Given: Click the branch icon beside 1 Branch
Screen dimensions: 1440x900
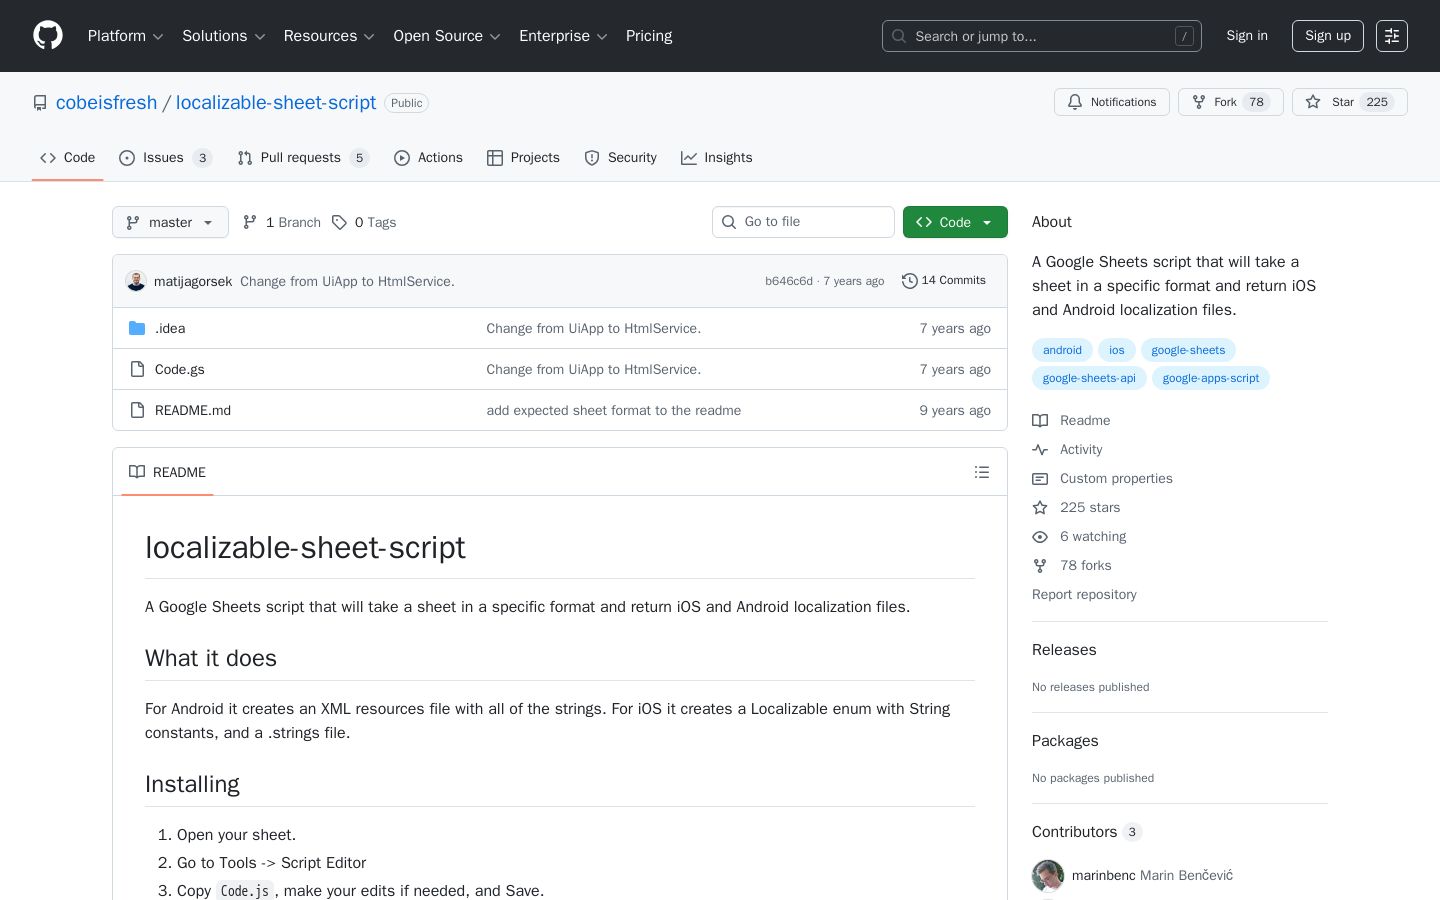Looking at the screenshot, I should click(250, 222).
